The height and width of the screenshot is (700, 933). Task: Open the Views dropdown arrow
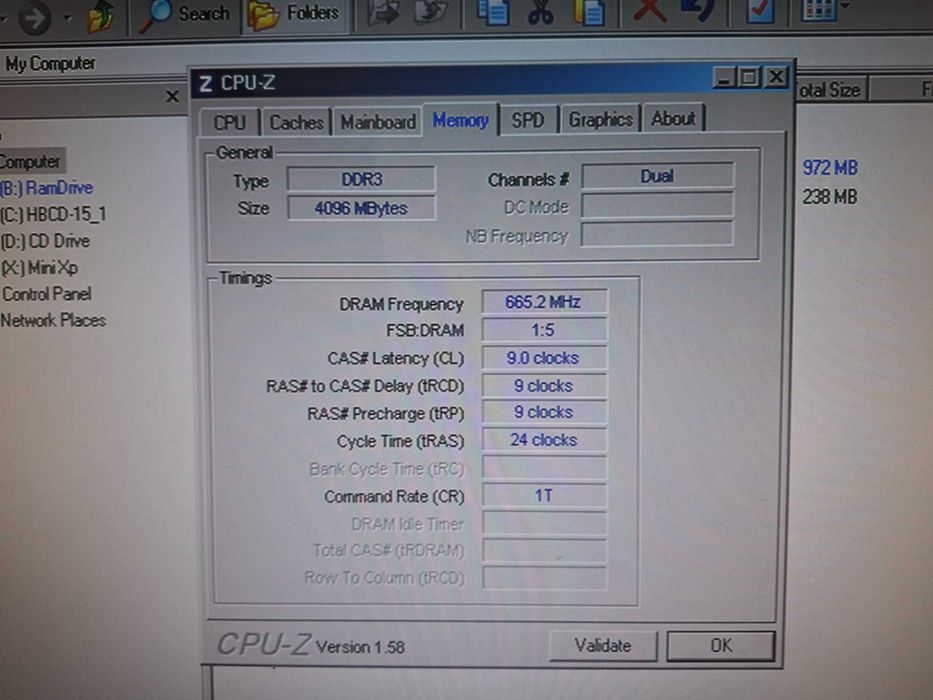coord(844,7)
